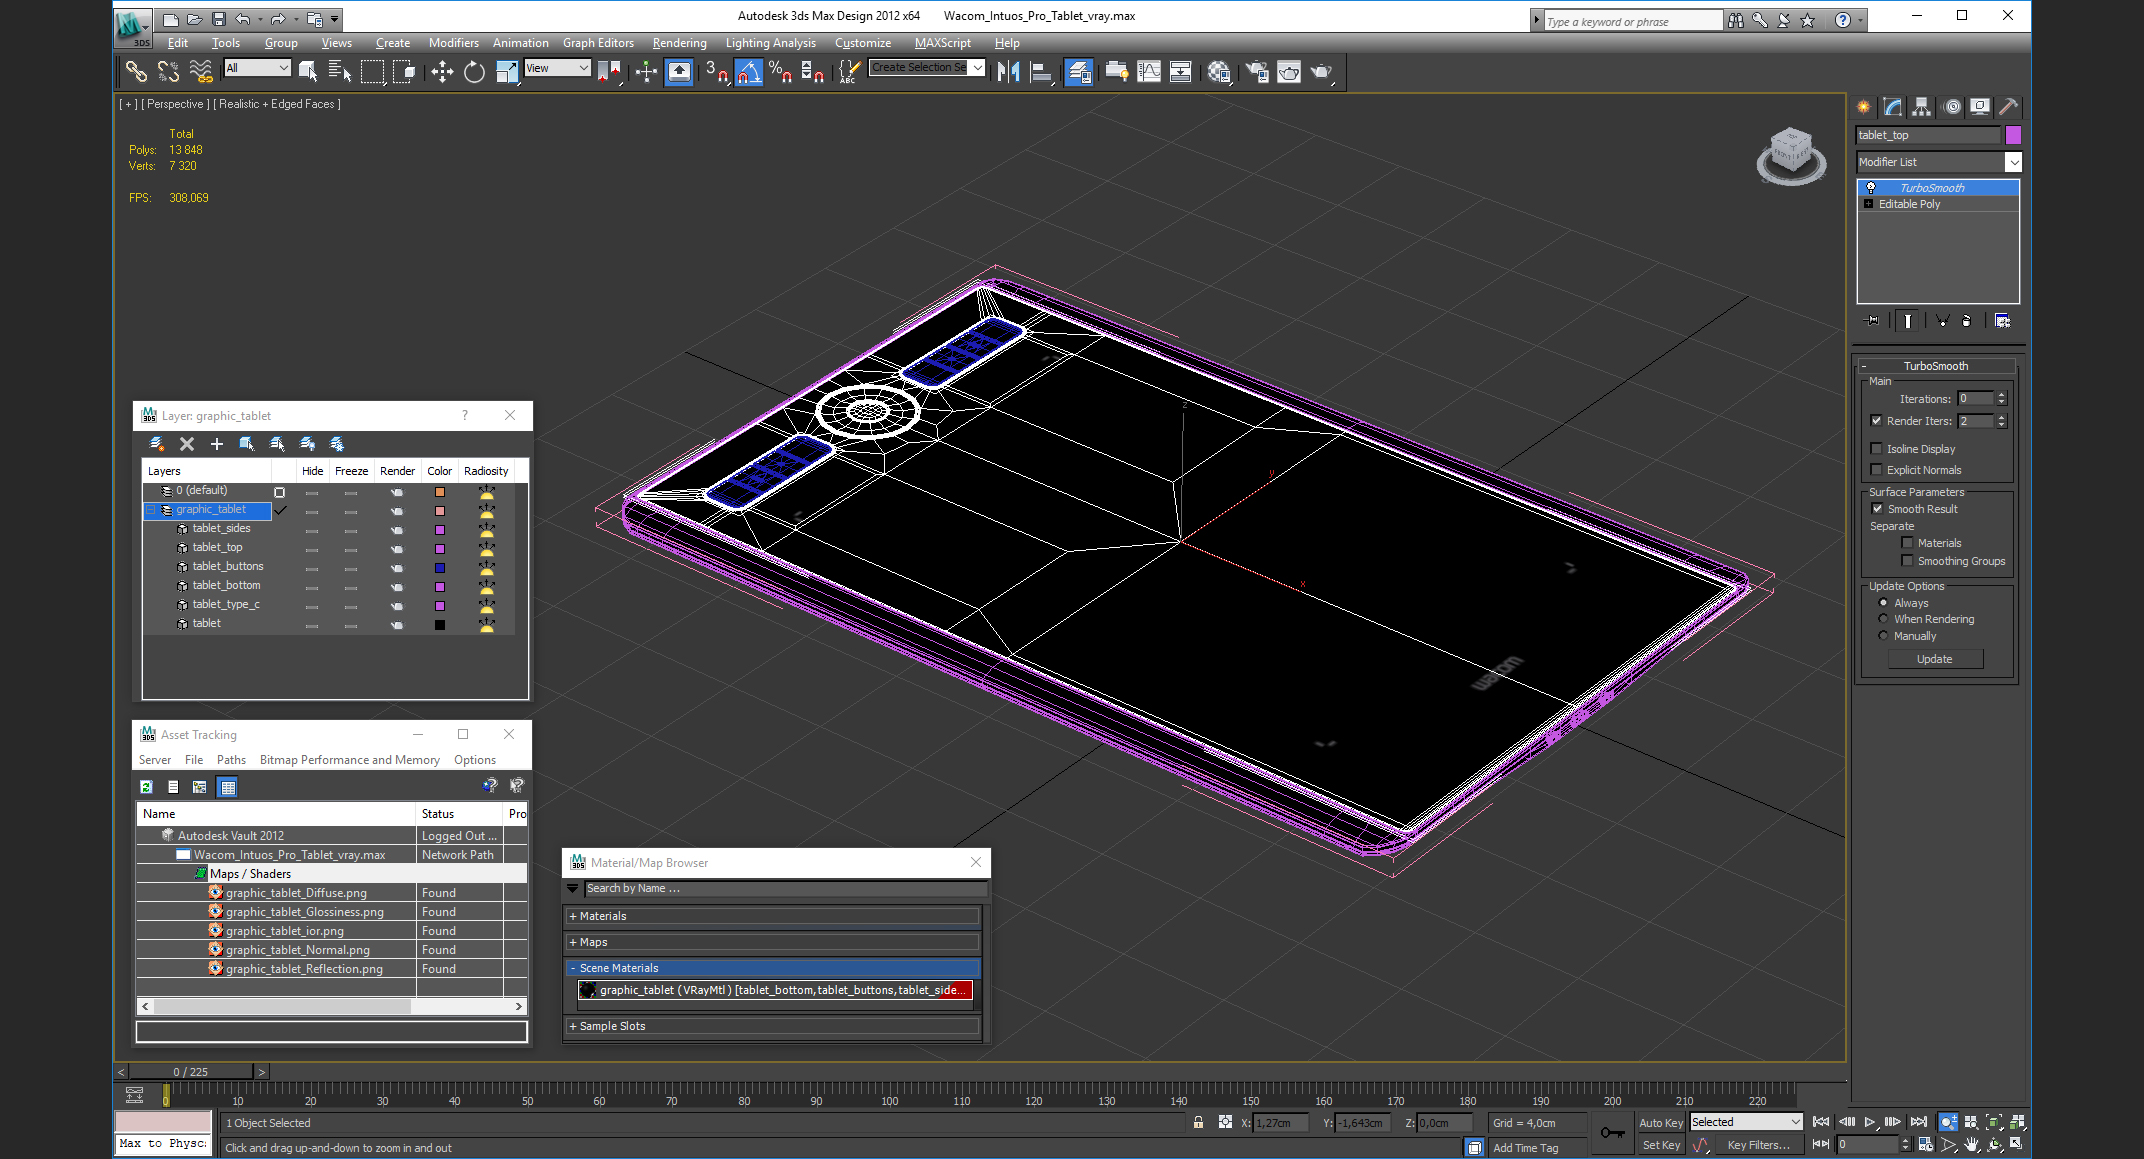Open the Motion command panel tab
This screenshot has height=1159, width=2144.
1951,107
